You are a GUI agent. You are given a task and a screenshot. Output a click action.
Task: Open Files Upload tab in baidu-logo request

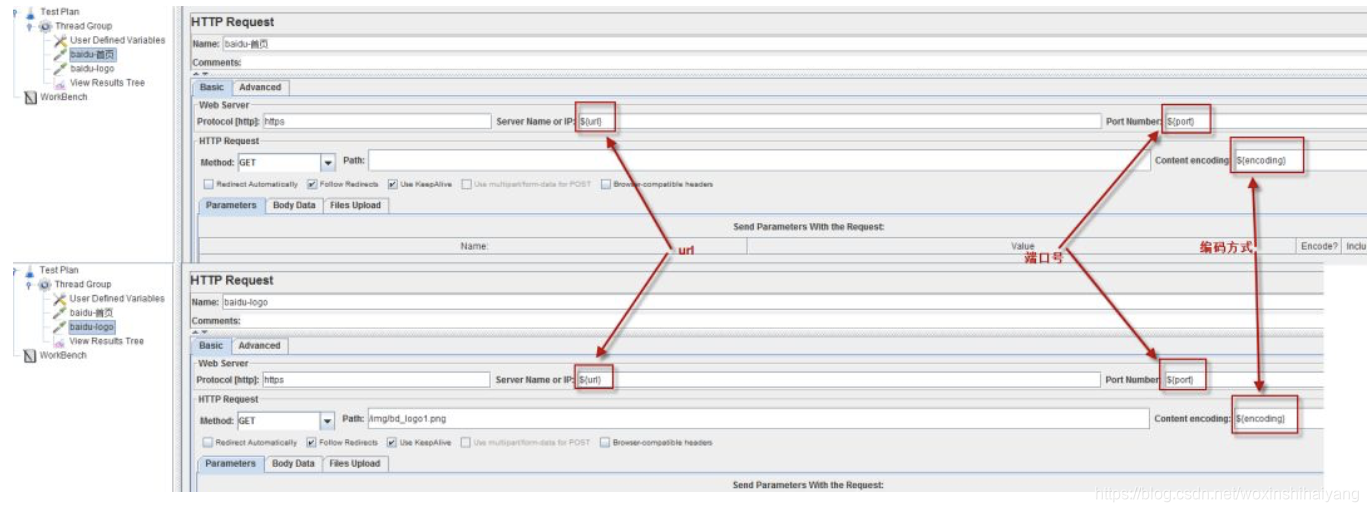[355, 463]
